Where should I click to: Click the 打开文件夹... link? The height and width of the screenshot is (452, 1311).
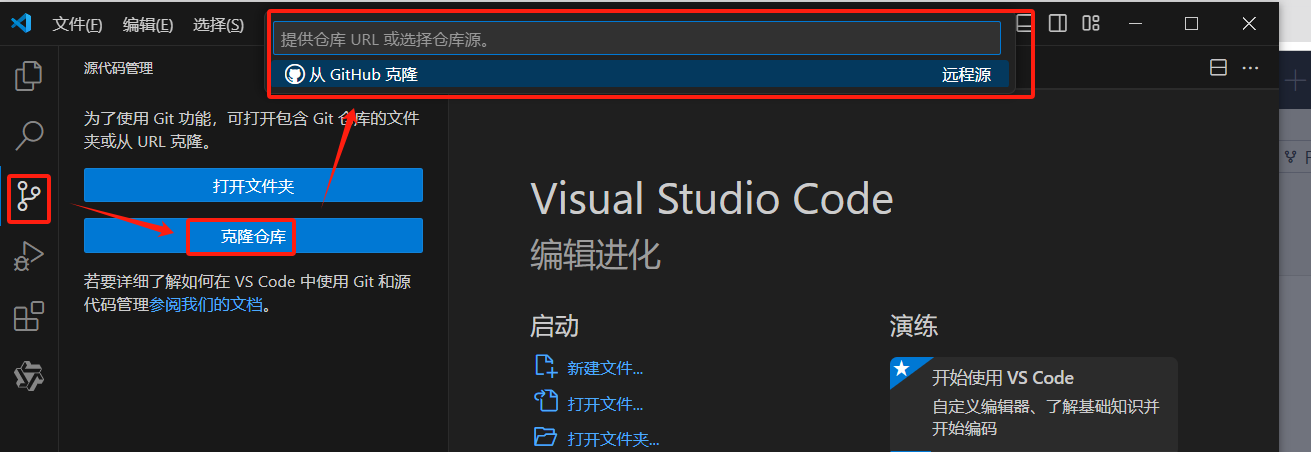click(613, 439)
